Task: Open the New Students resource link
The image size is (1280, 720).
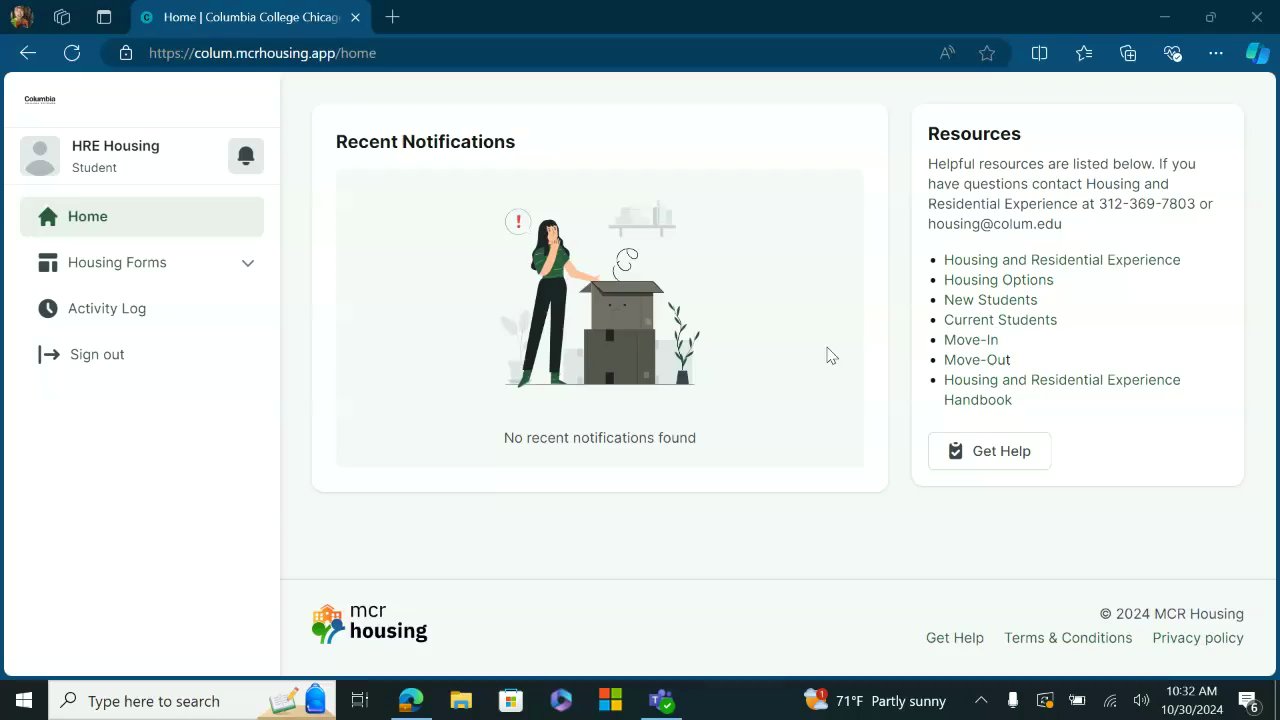Action: tap(990, 300)
